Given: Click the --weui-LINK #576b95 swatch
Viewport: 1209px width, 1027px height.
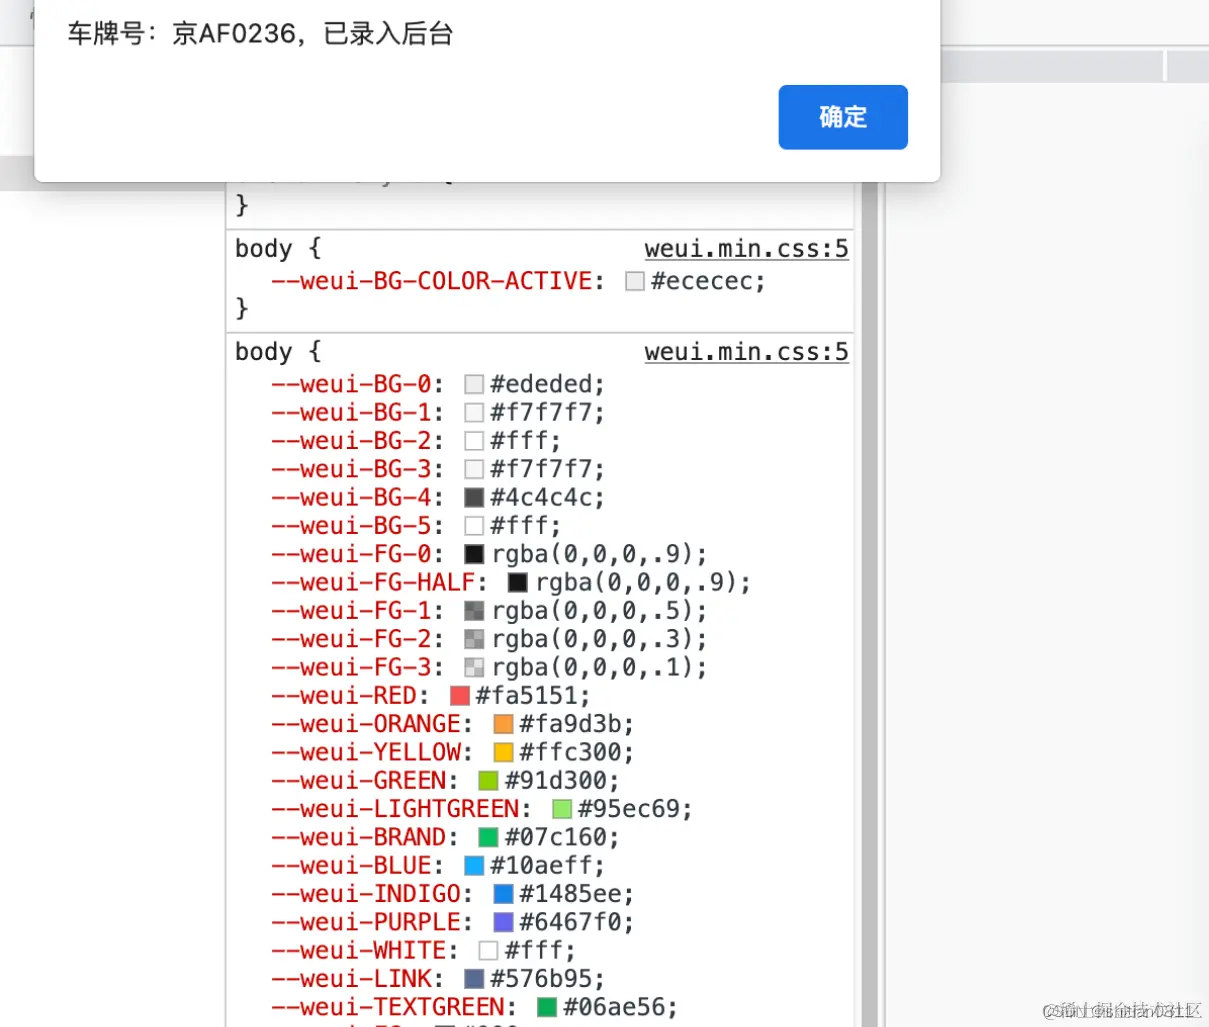Looking at the screenshot, I should (474, 979).
